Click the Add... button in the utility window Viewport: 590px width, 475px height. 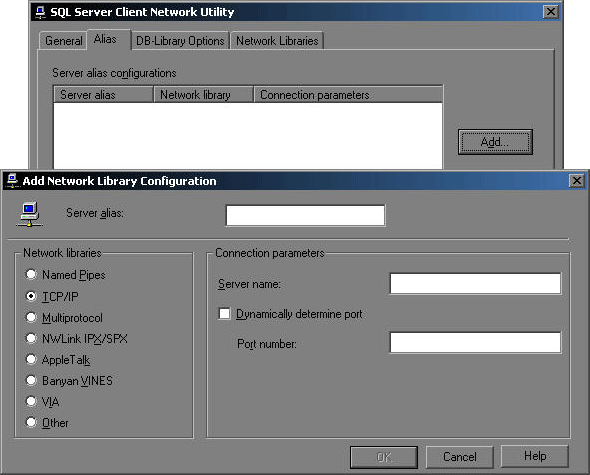point(495,142)
